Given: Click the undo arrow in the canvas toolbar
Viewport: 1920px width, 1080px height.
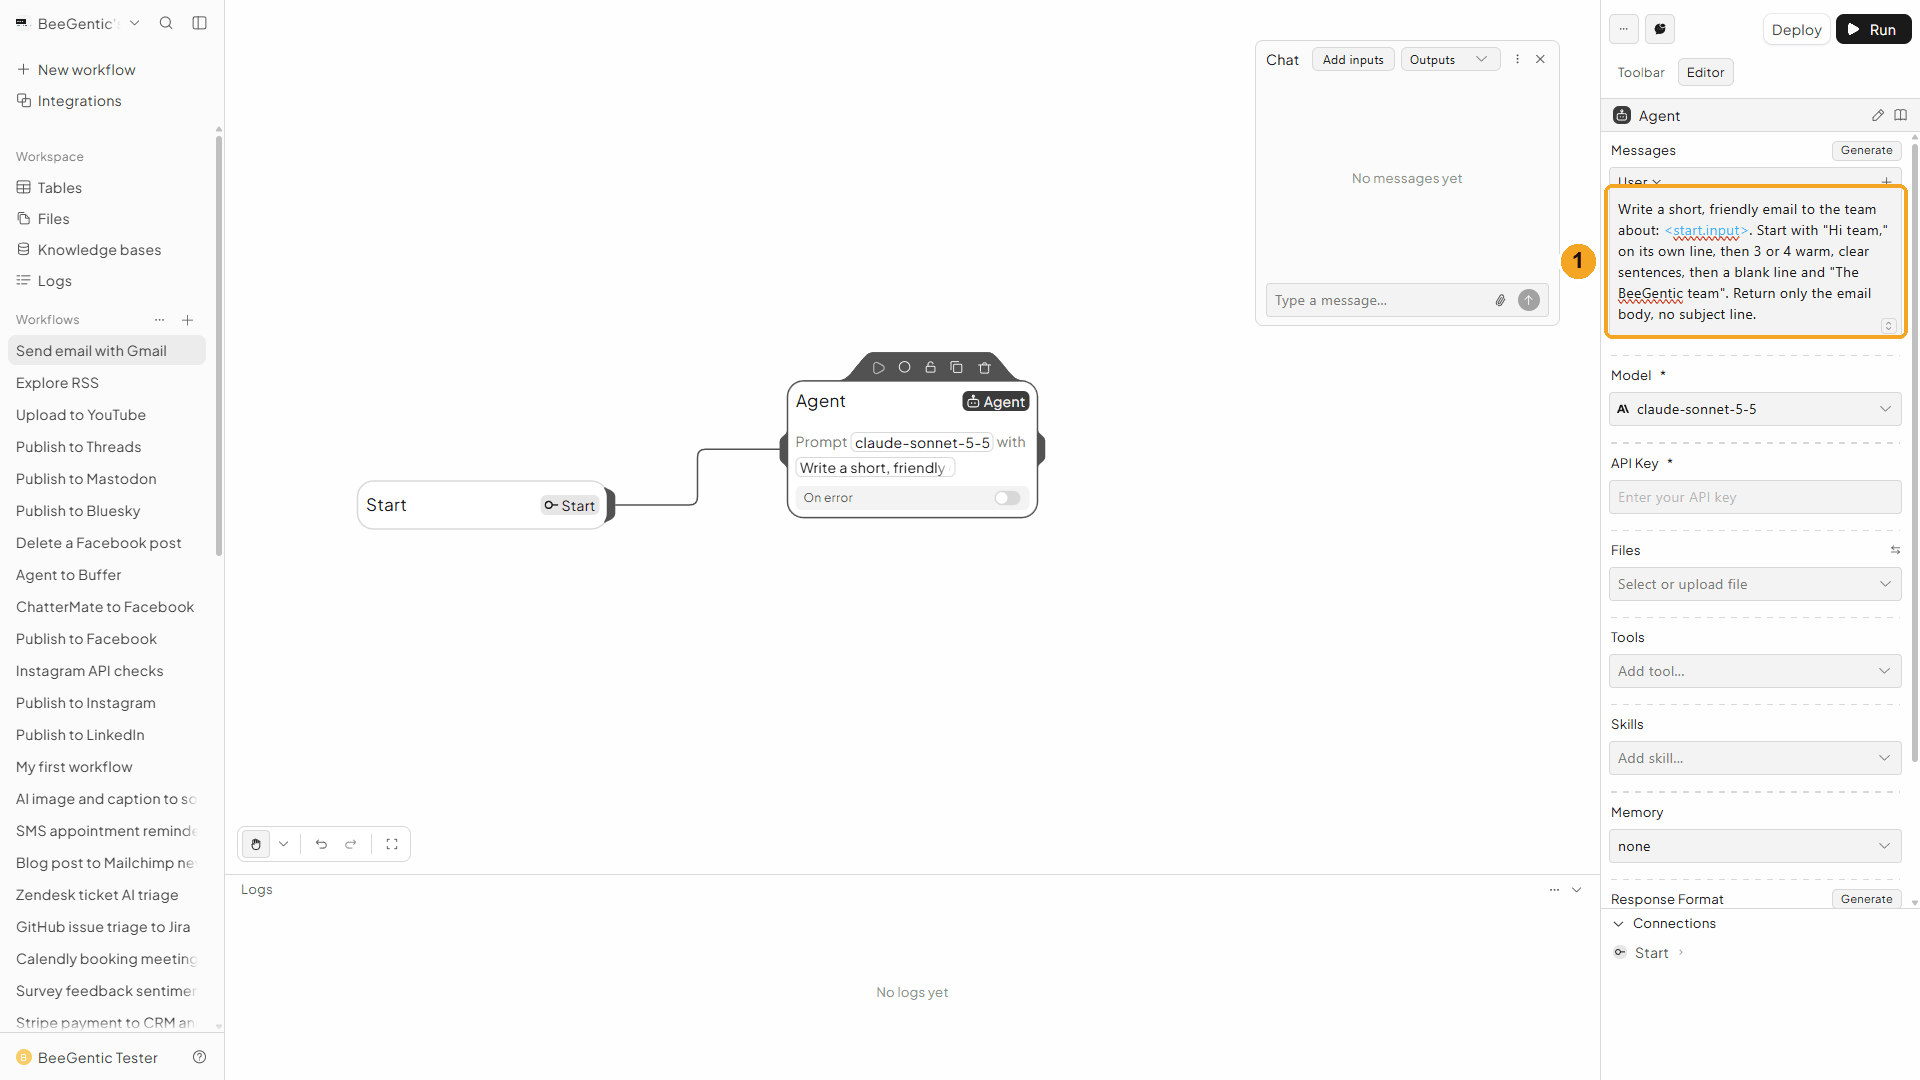Looking at the screenshot, I should (x=321, y=844).
